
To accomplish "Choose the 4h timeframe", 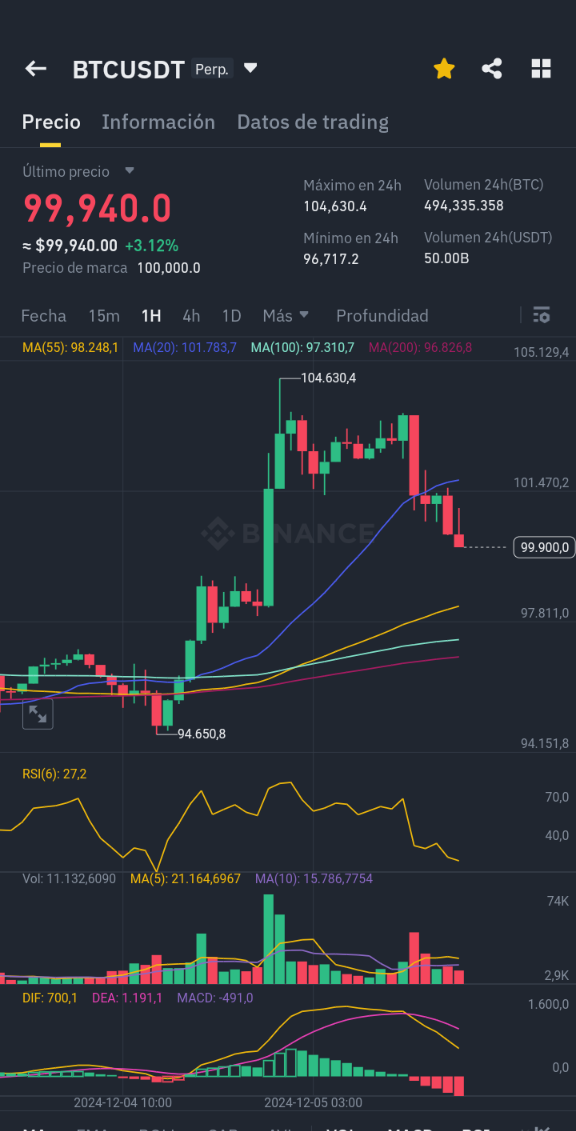I will pyautogui.click(x=191, y=316).
